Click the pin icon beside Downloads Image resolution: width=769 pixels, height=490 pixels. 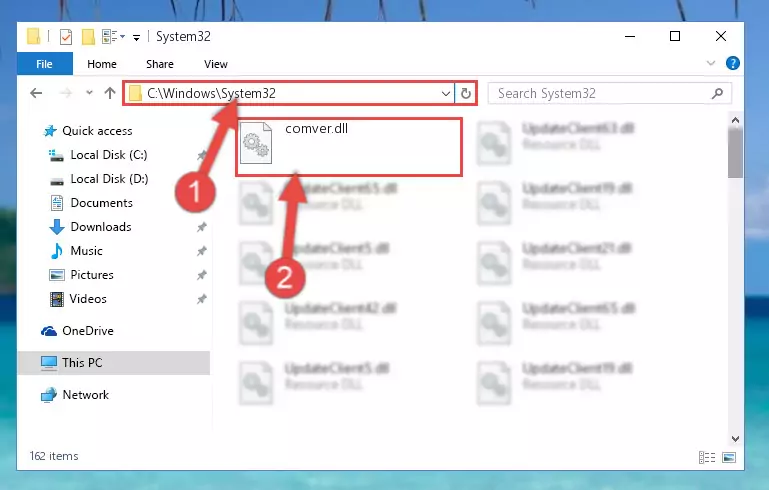(x=202, y=227)
